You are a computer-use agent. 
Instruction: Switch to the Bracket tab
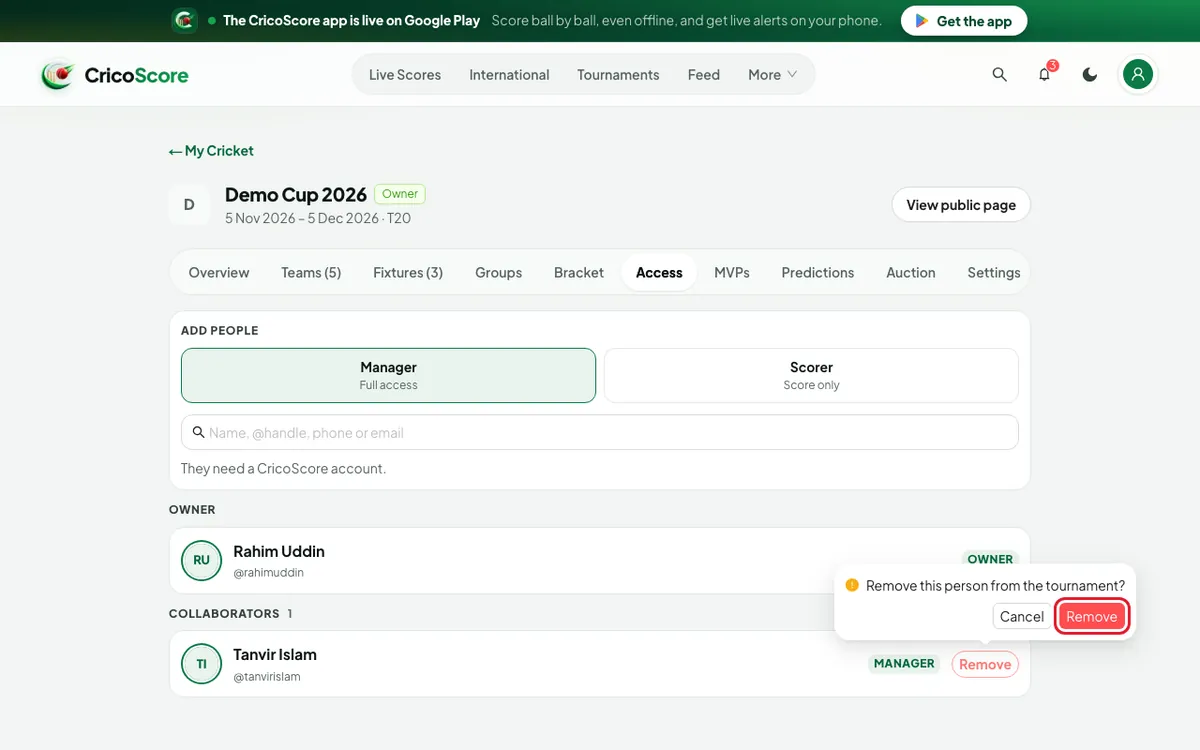pos(579,272)
